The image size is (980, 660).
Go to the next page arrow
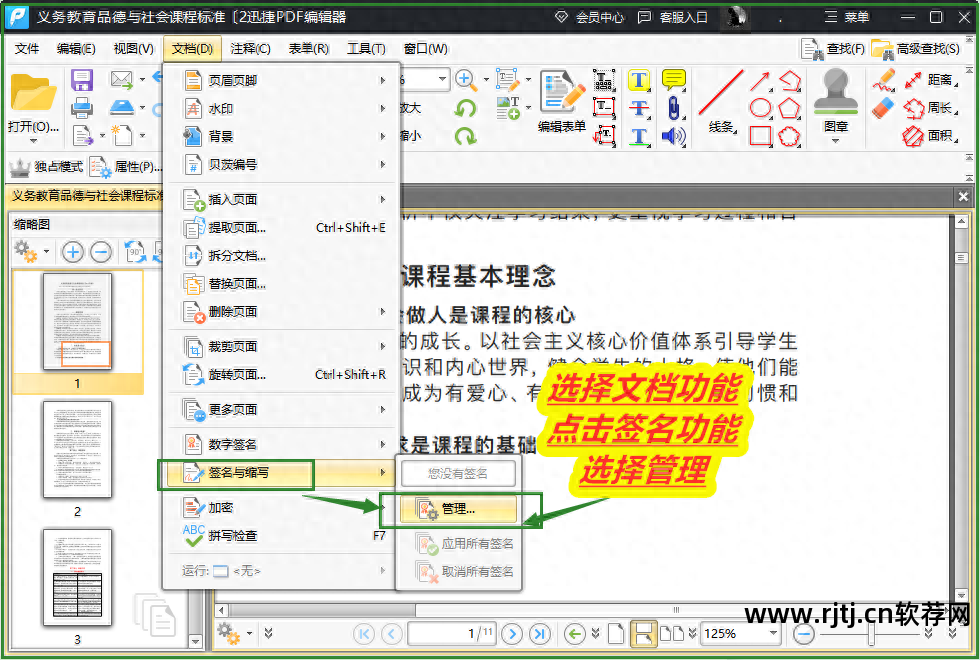click(512, 634)
